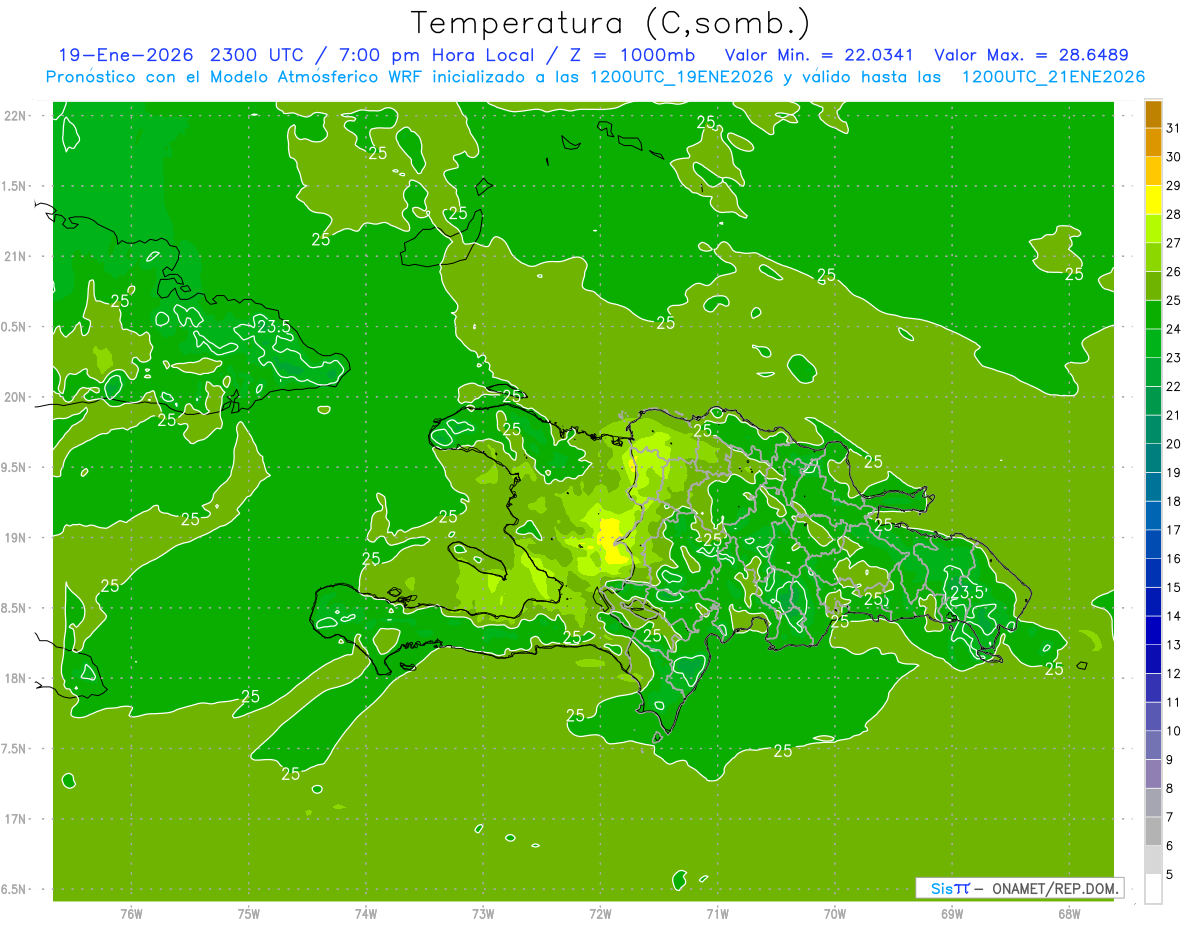Click the "74W" longitude label
This screenshot has width=1200, height=927.
[366, 913]
